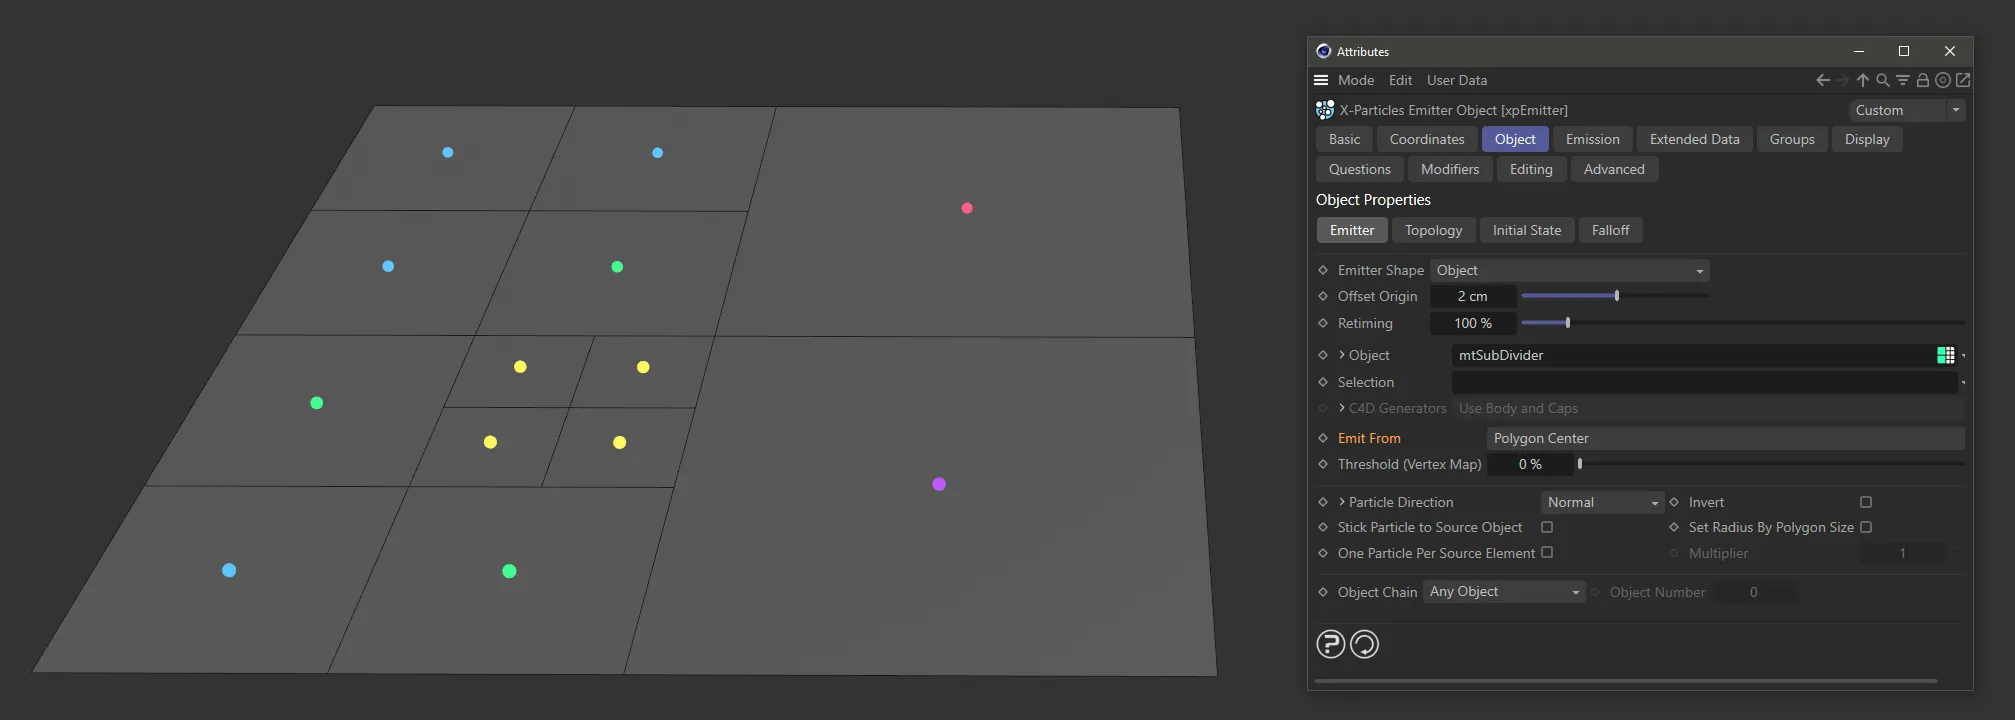Viewport: 2015px width, 720px height.
Task: Toggle keyframe diamond for Threshold (Vertex Map)
Action: click(1323, 464)
